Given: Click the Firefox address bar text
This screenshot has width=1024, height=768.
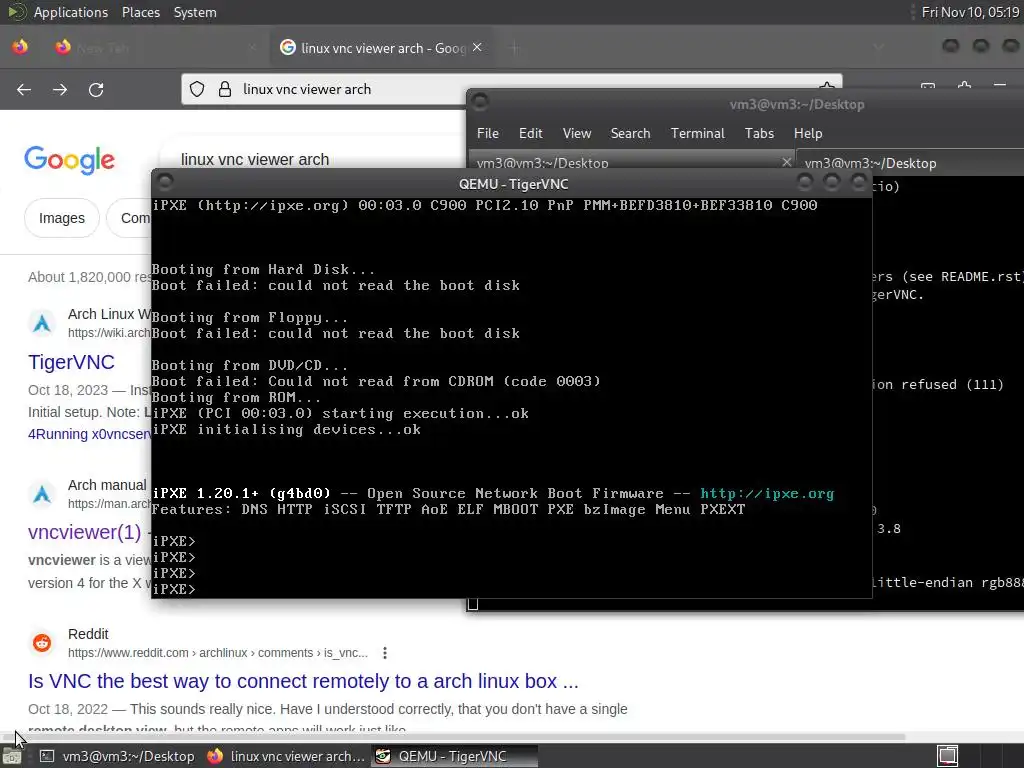Looking at the screenshot, I should 307,89.
